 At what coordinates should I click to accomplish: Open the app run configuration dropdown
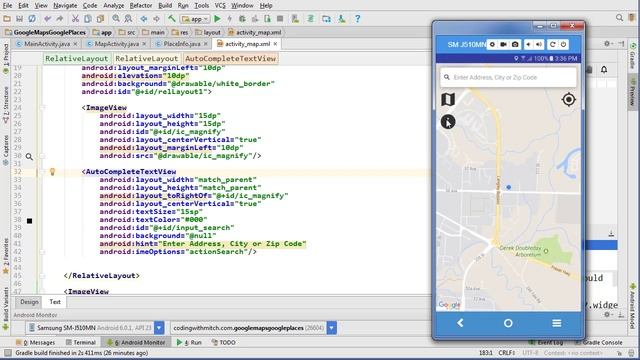[196, 19]
